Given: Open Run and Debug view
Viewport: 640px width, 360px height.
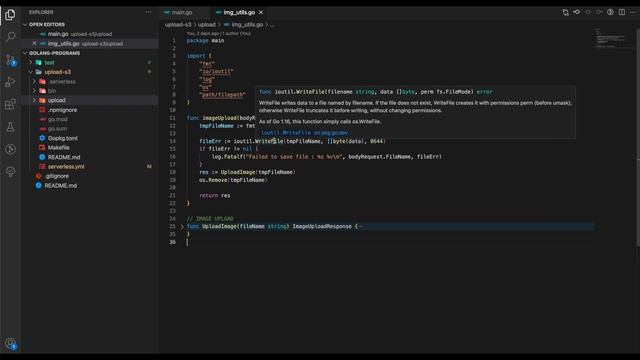Looking at the screenshot, I should pos(10,82).
